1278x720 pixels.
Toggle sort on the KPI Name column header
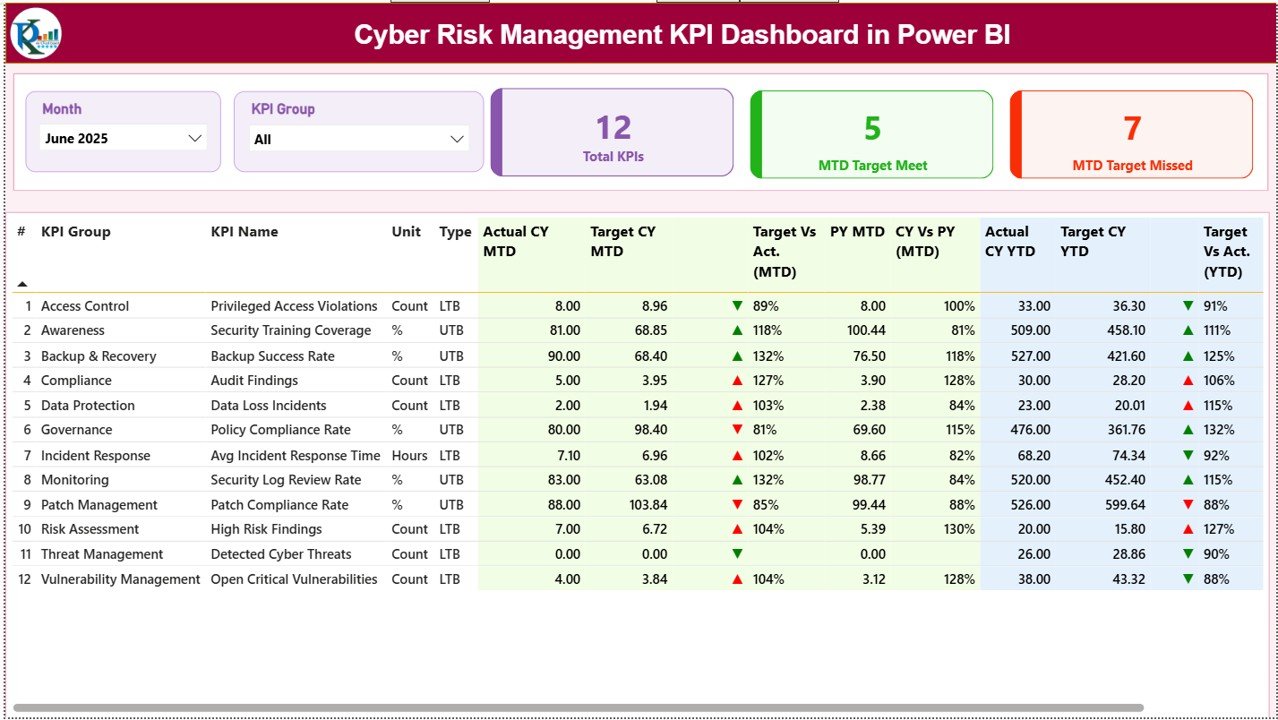(247, 231)
